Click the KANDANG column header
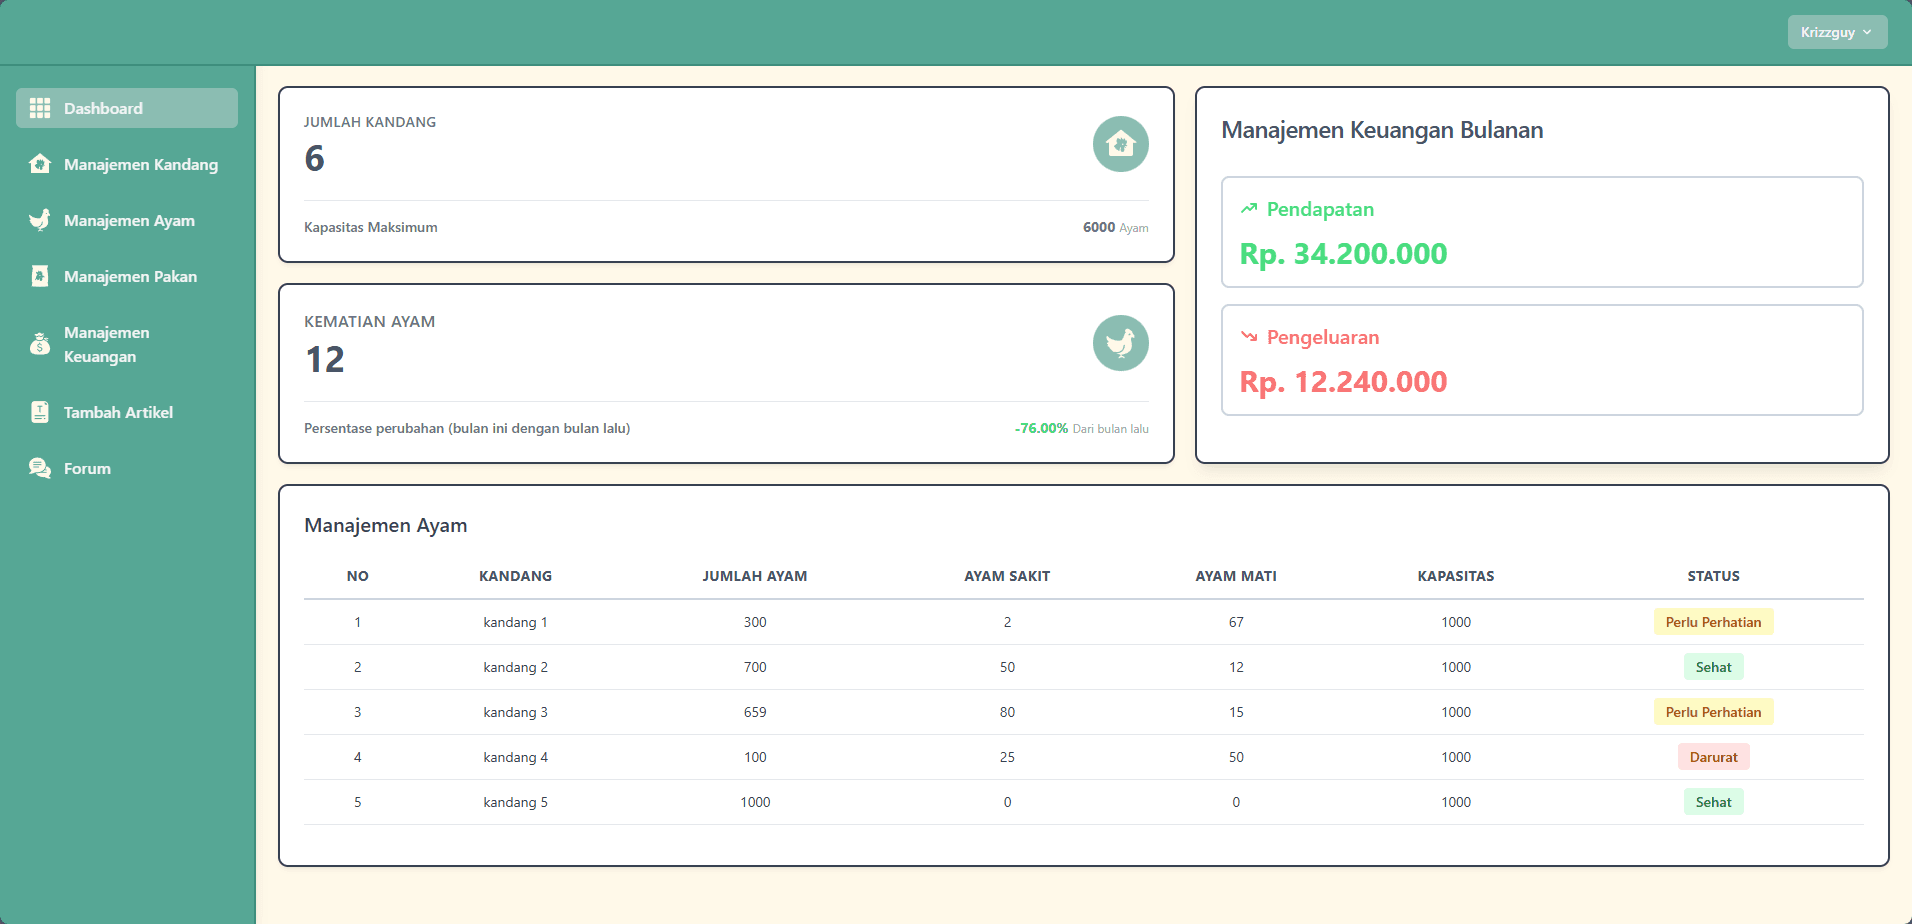 click(515, 576)
